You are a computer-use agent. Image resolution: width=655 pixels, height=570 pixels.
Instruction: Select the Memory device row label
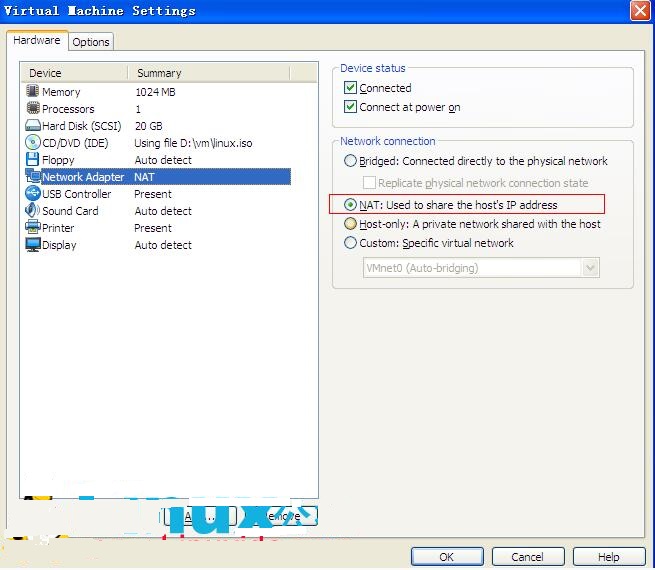[61, 92]
